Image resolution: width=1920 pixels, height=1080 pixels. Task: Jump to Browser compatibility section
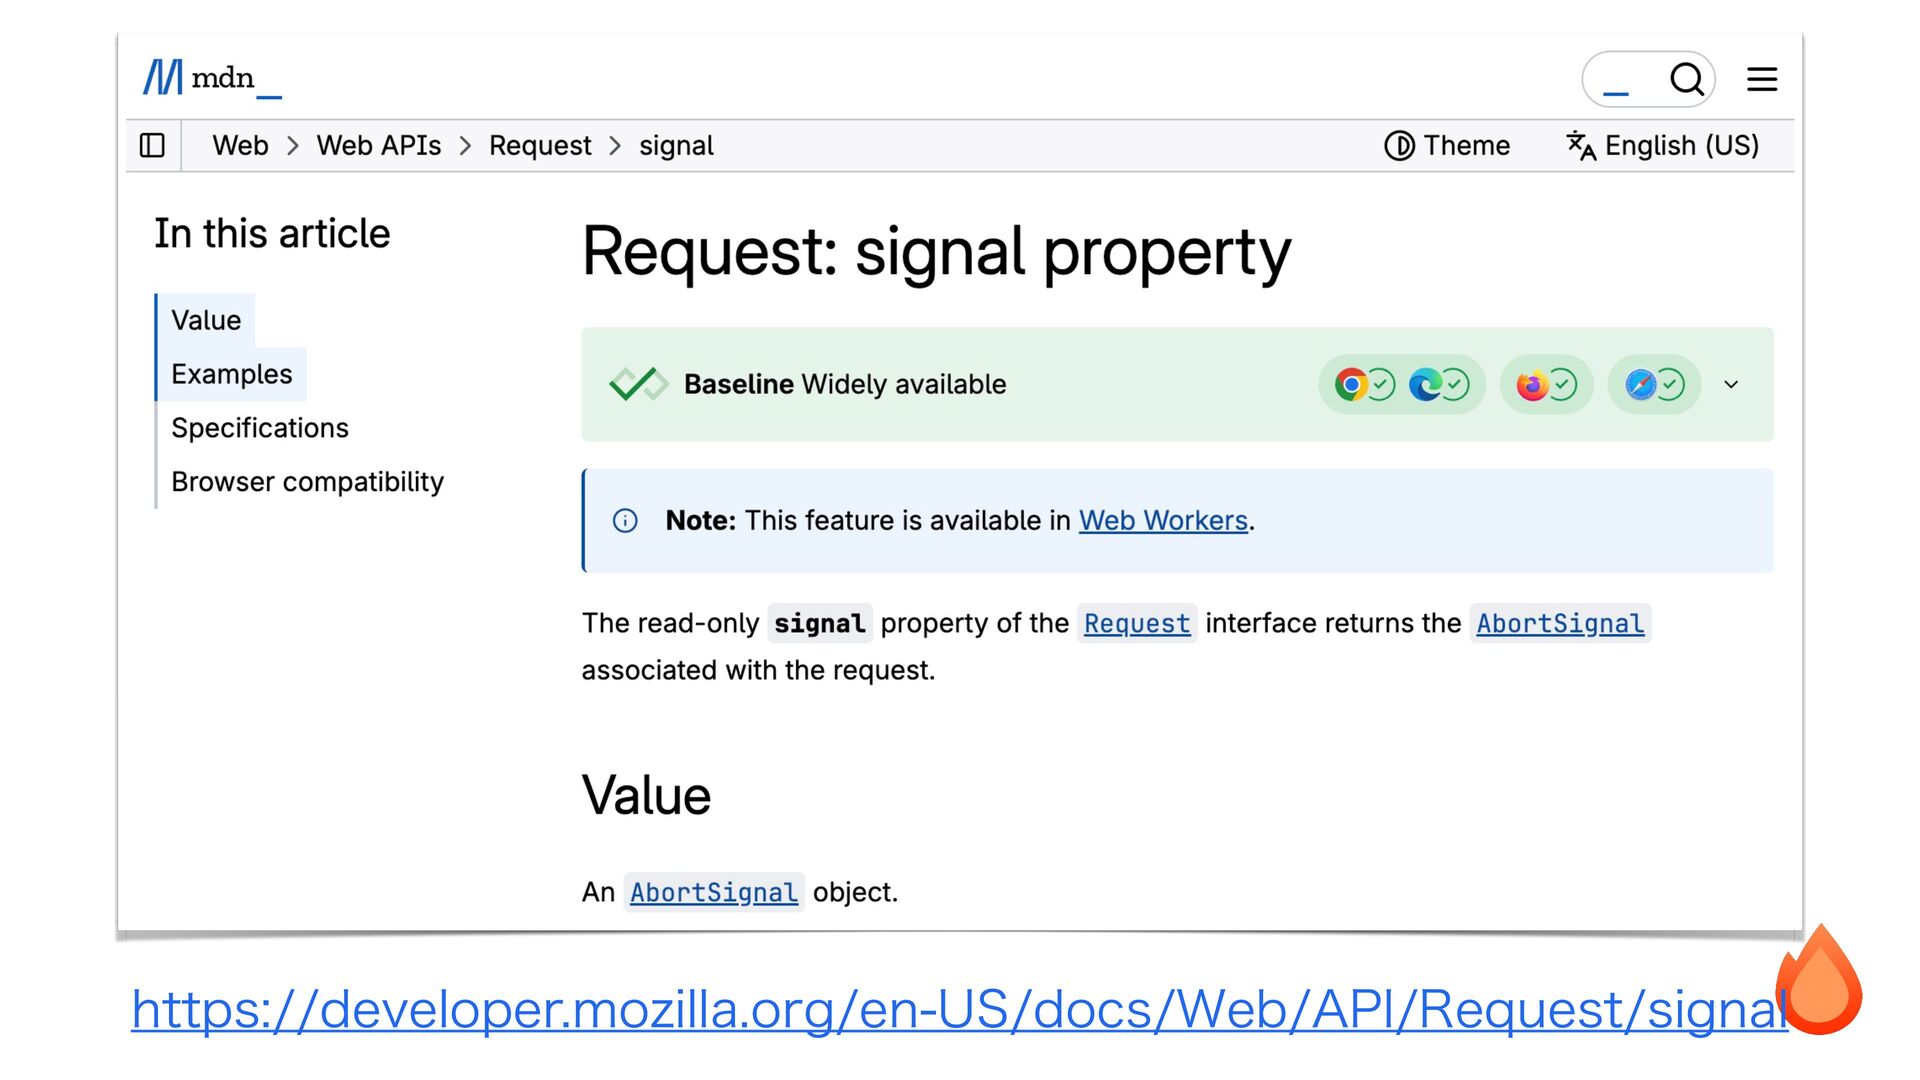click(307, 482)
